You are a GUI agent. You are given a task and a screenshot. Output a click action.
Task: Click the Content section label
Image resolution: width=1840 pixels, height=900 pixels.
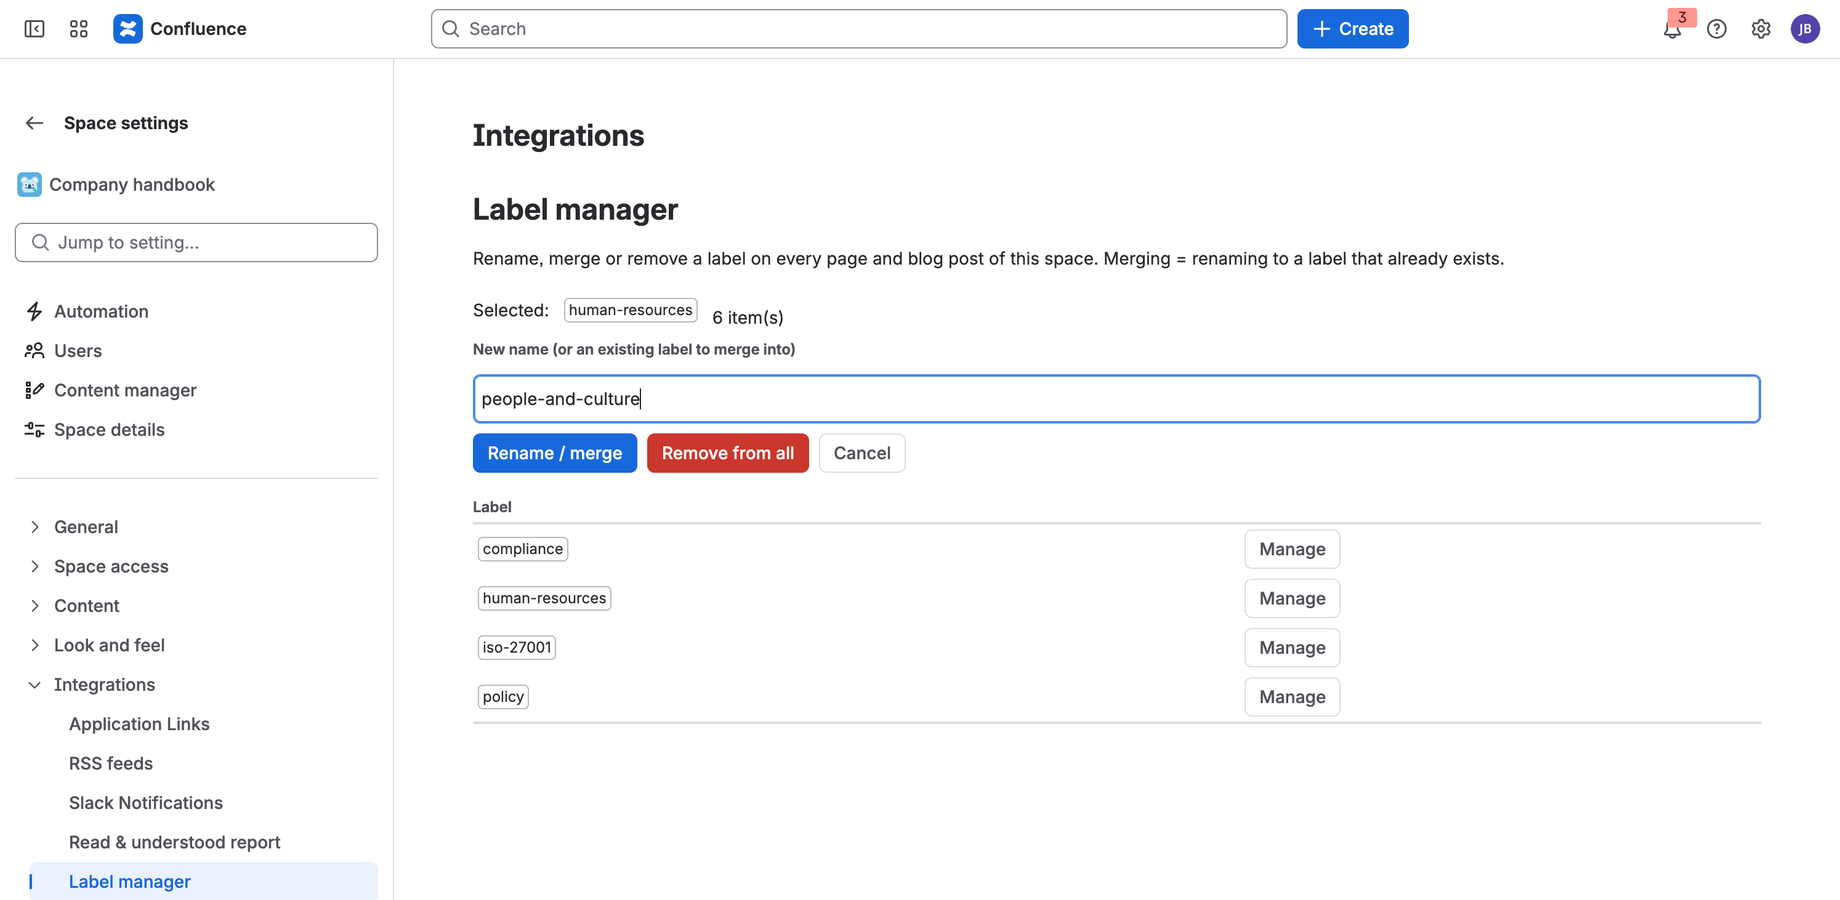pos(86,606)
